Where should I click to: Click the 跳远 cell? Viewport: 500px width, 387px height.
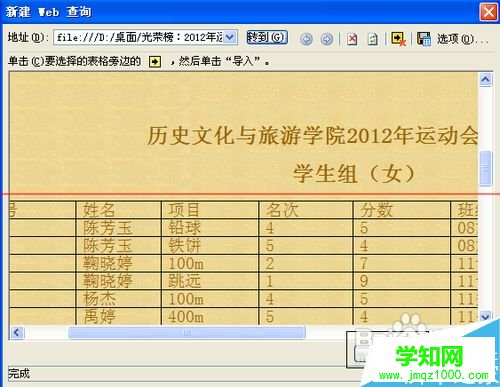[210, 281]
